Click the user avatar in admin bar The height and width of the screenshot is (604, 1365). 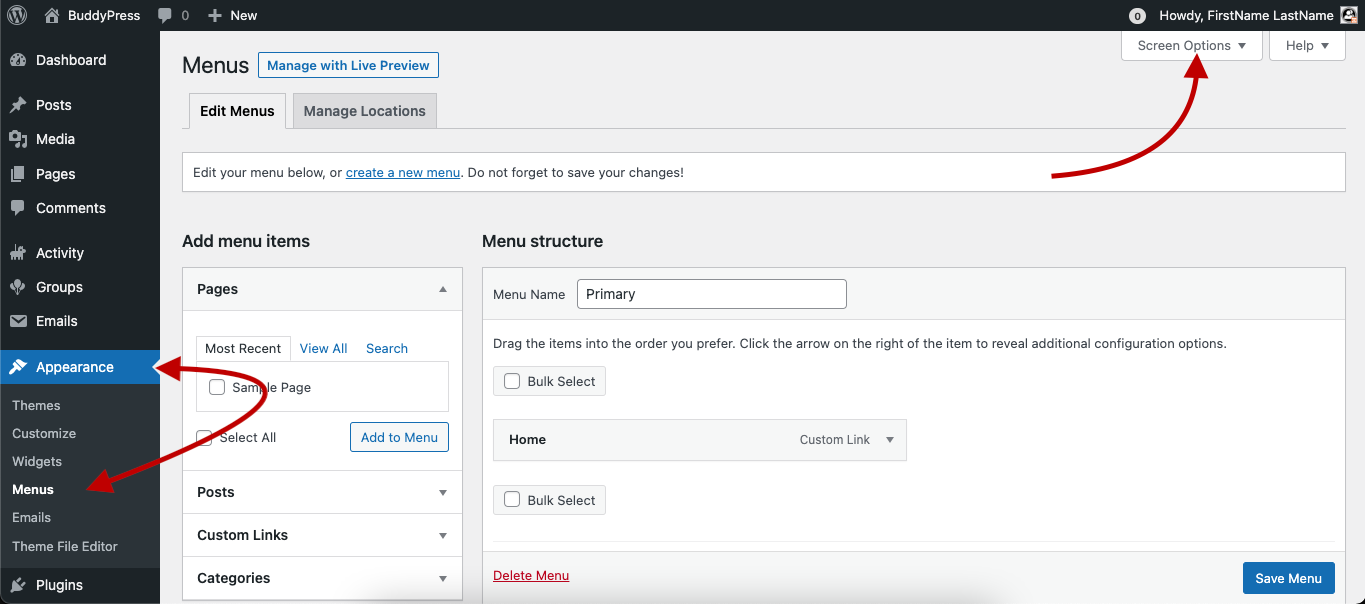[x=1349, y=15]
